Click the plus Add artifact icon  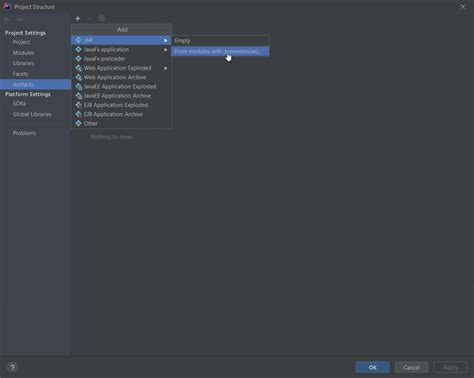tap(78, 19)
